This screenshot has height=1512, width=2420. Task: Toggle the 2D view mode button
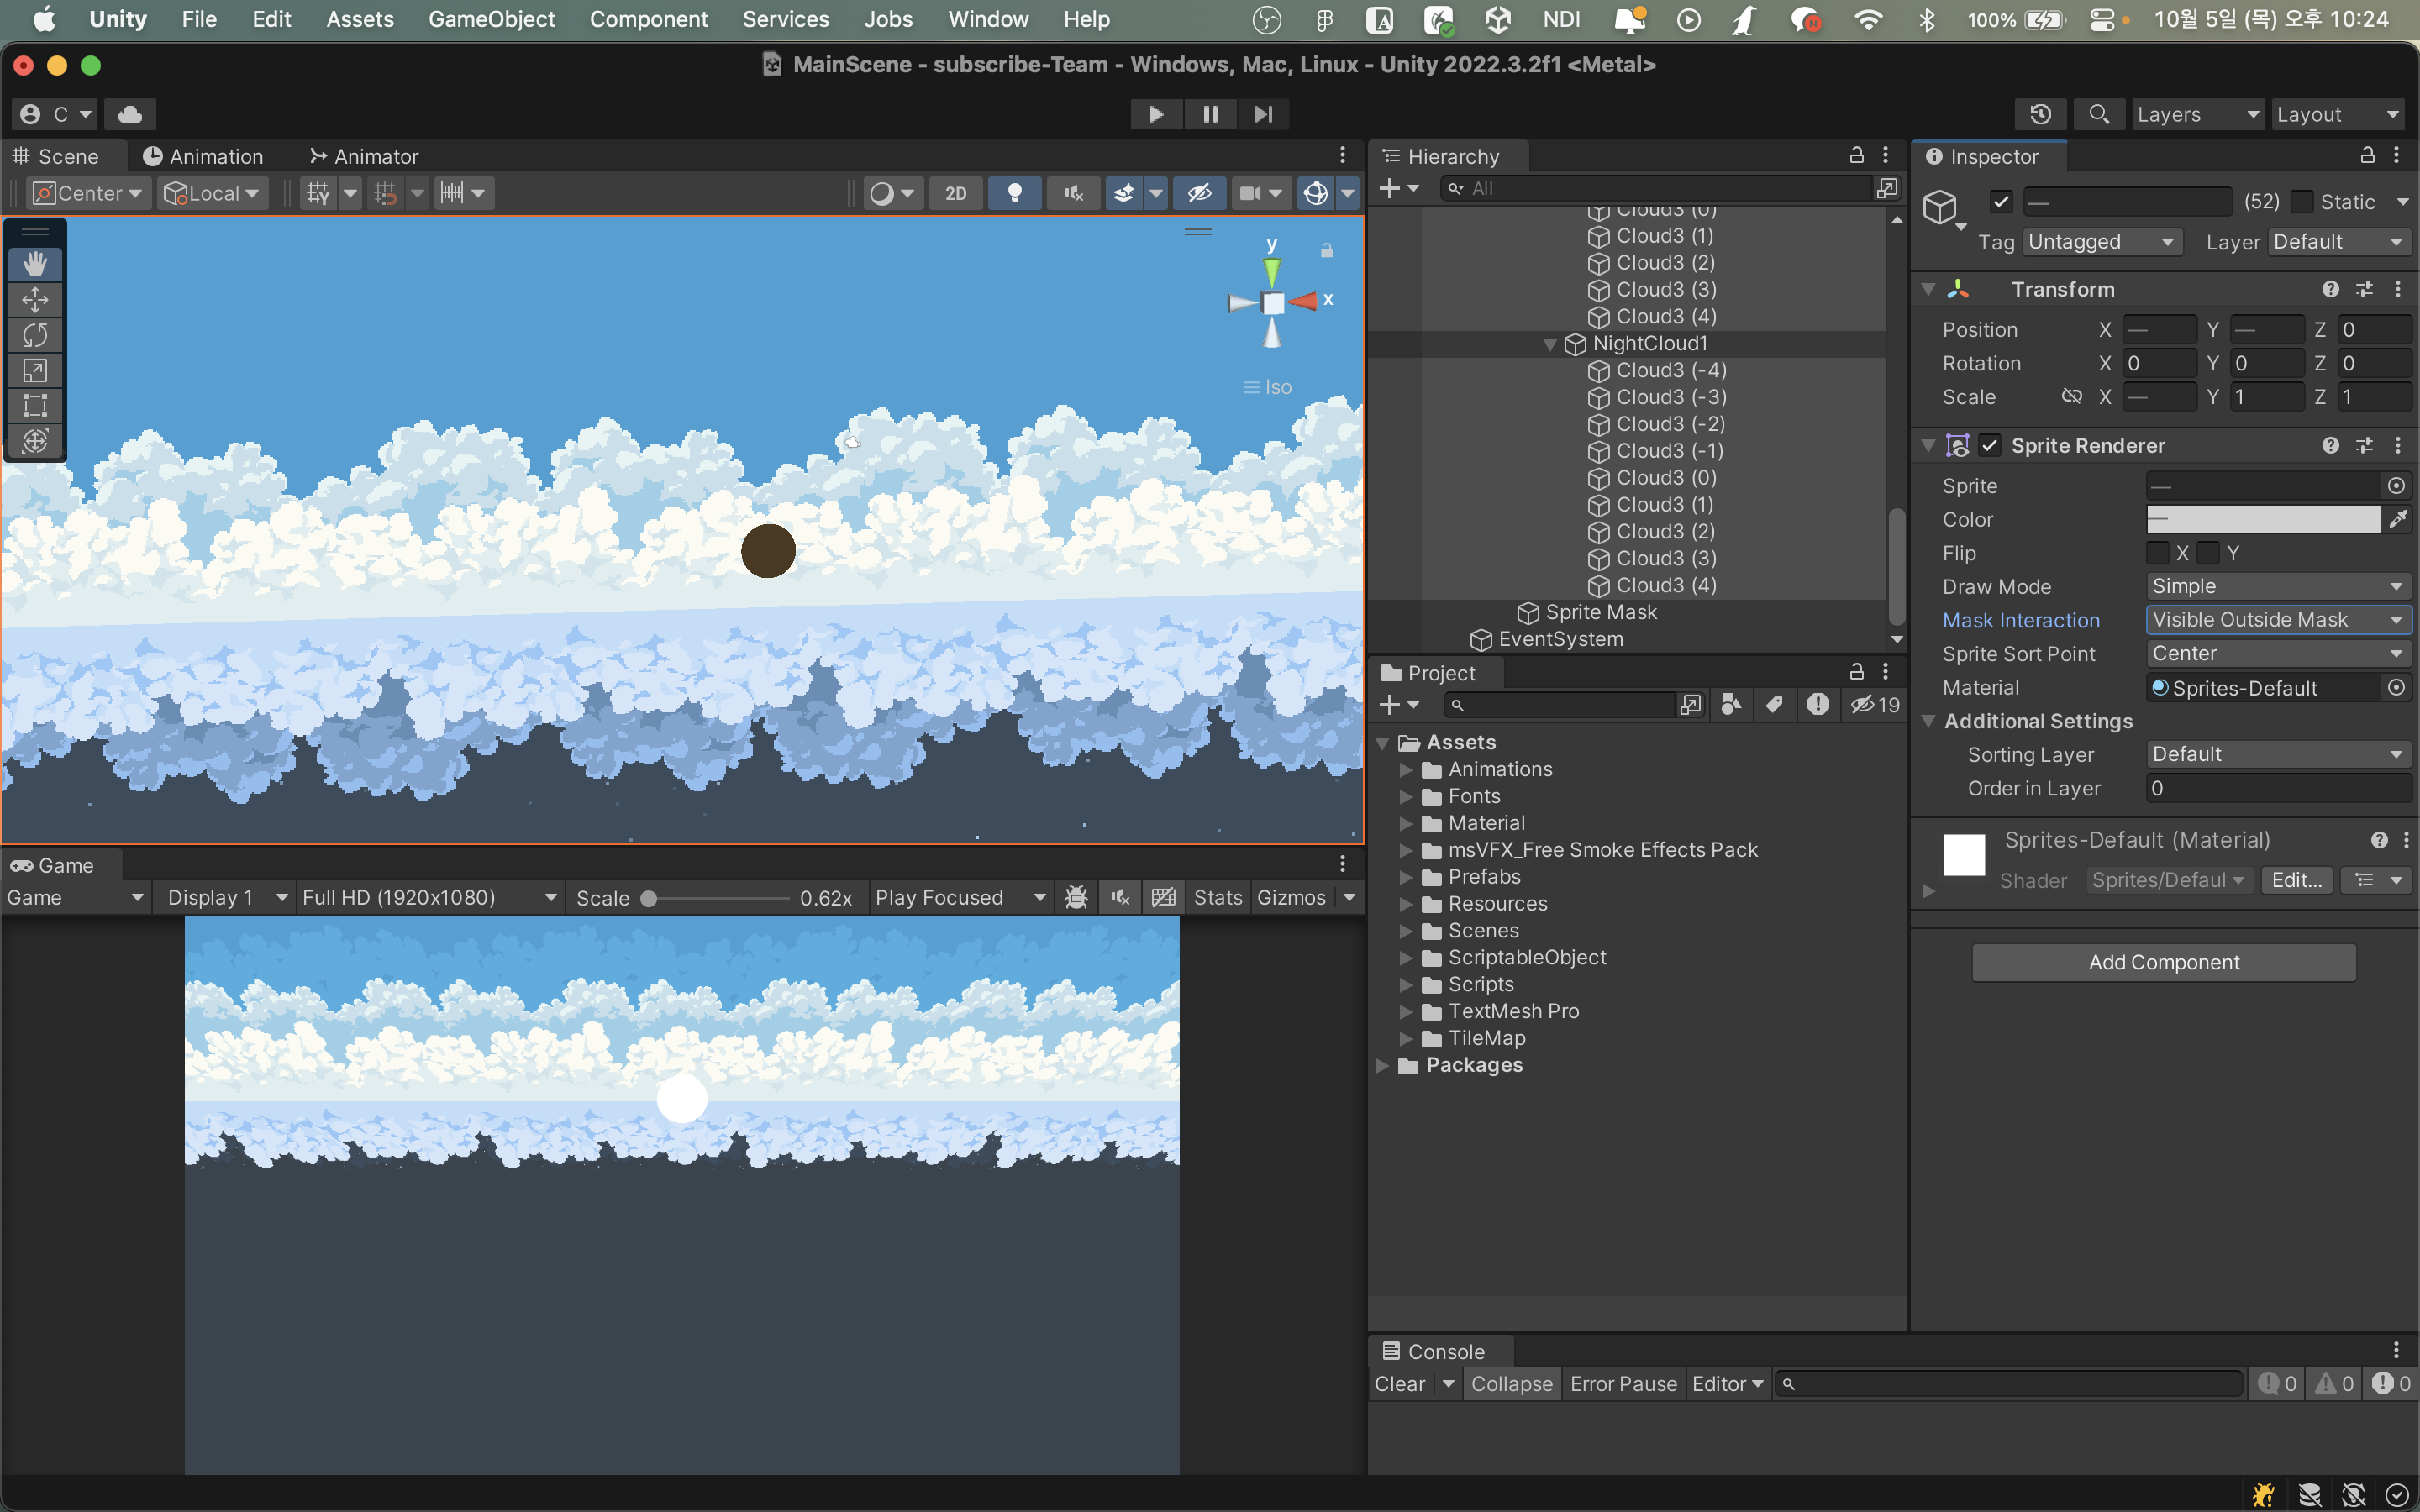click(x=956, y=193)
